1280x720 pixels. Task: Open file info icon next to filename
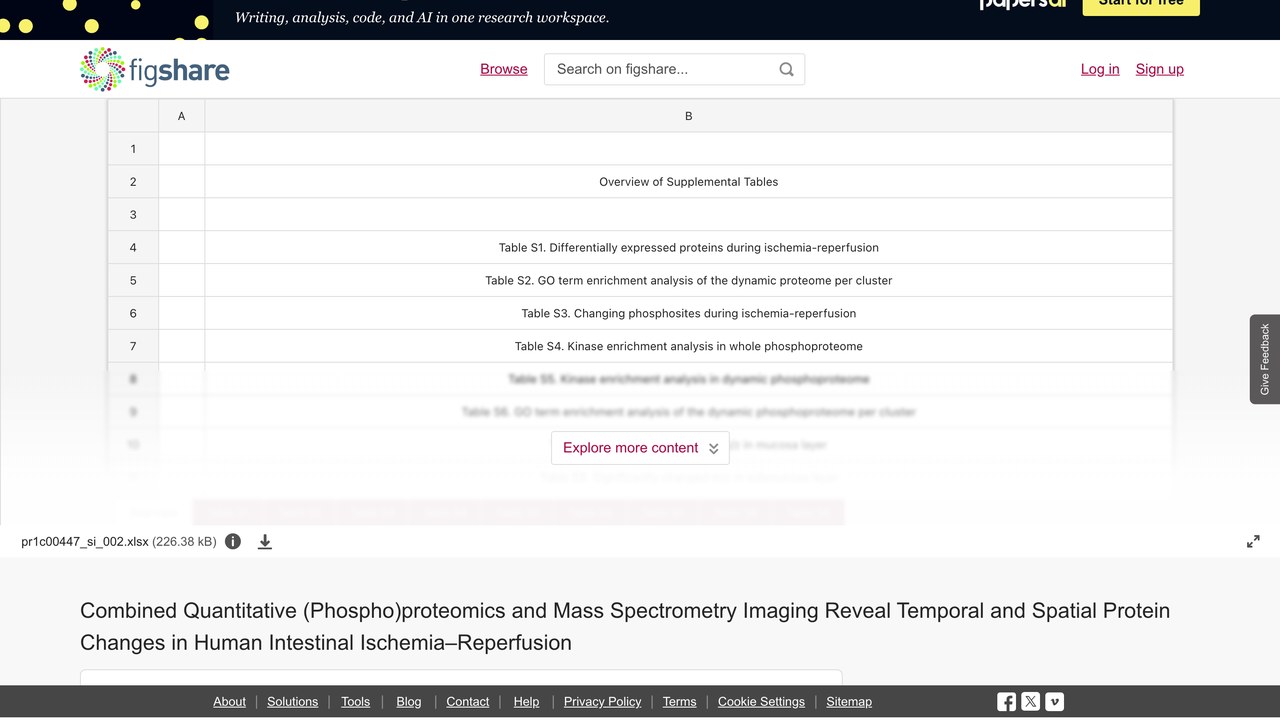[x=233, y=541]
